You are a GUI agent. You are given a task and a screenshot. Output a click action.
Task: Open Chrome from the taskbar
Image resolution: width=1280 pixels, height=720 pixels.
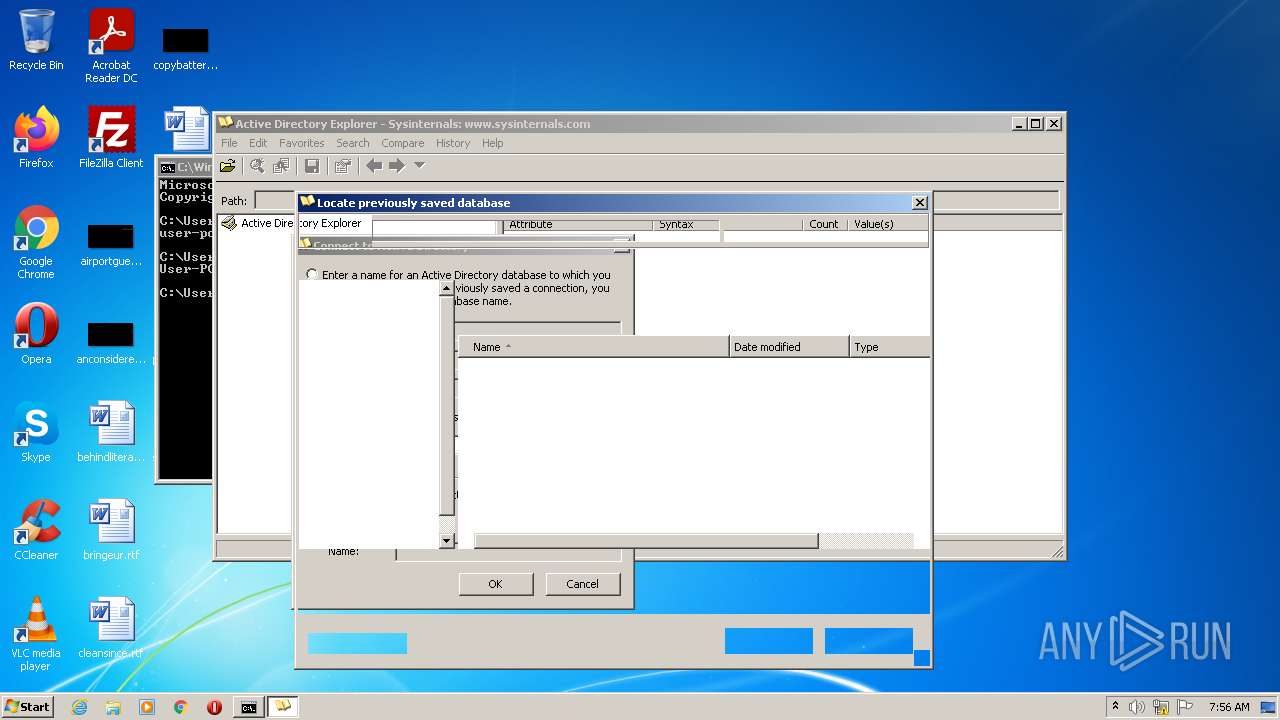[181, 707]
